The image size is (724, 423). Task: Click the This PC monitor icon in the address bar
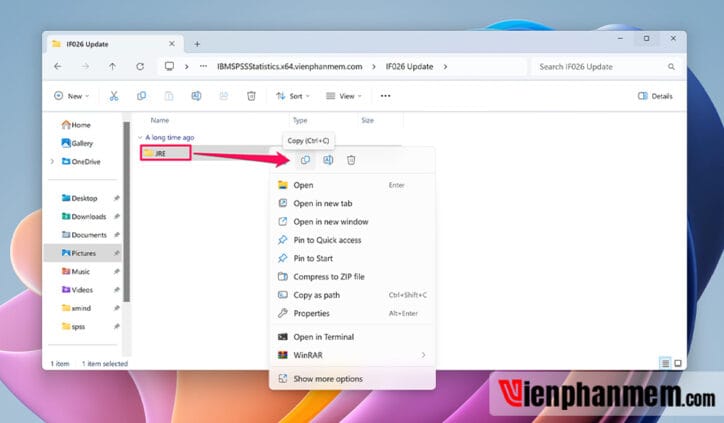pyautogui.click(x=169, y=66)
